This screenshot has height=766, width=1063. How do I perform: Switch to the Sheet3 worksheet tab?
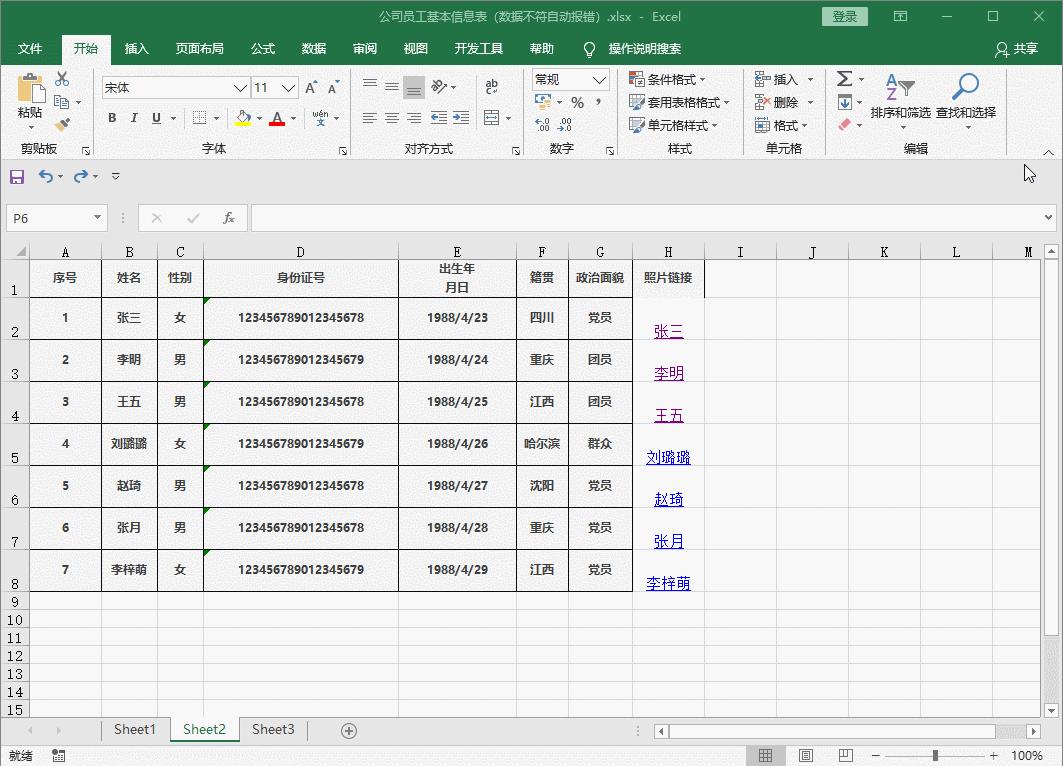tap(272, 729)
